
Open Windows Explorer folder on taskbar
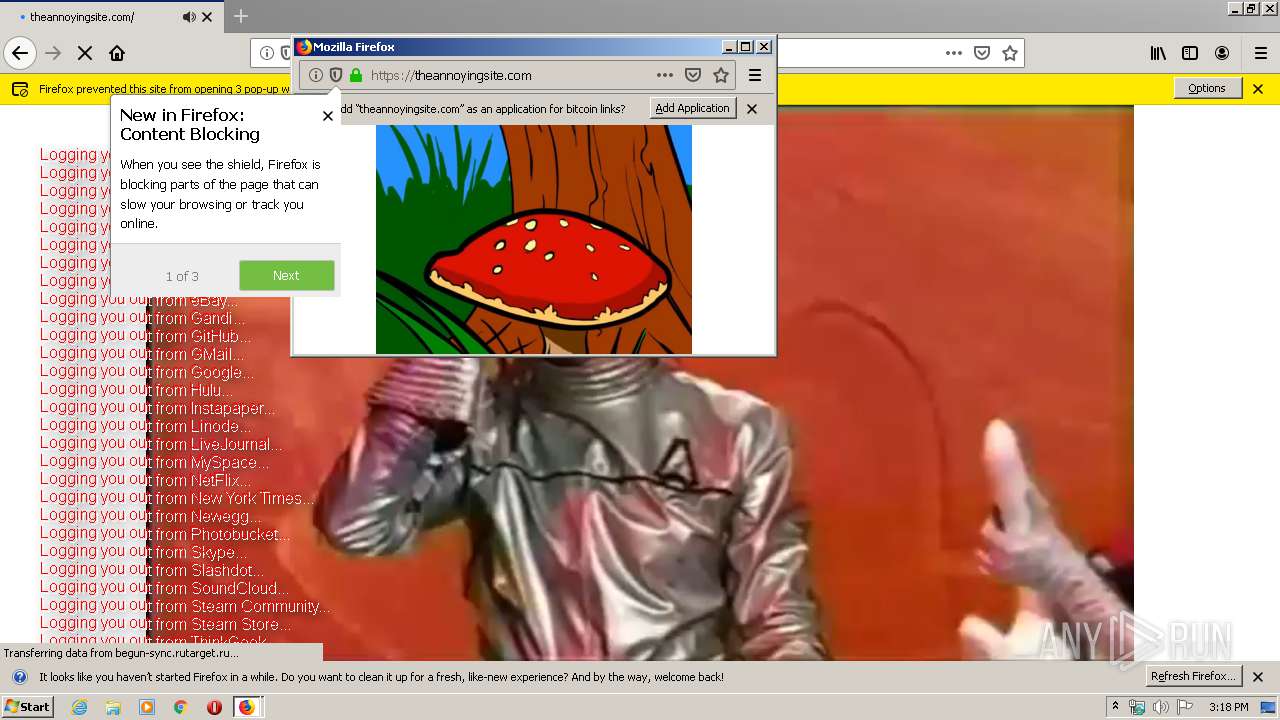coord(113,707)
